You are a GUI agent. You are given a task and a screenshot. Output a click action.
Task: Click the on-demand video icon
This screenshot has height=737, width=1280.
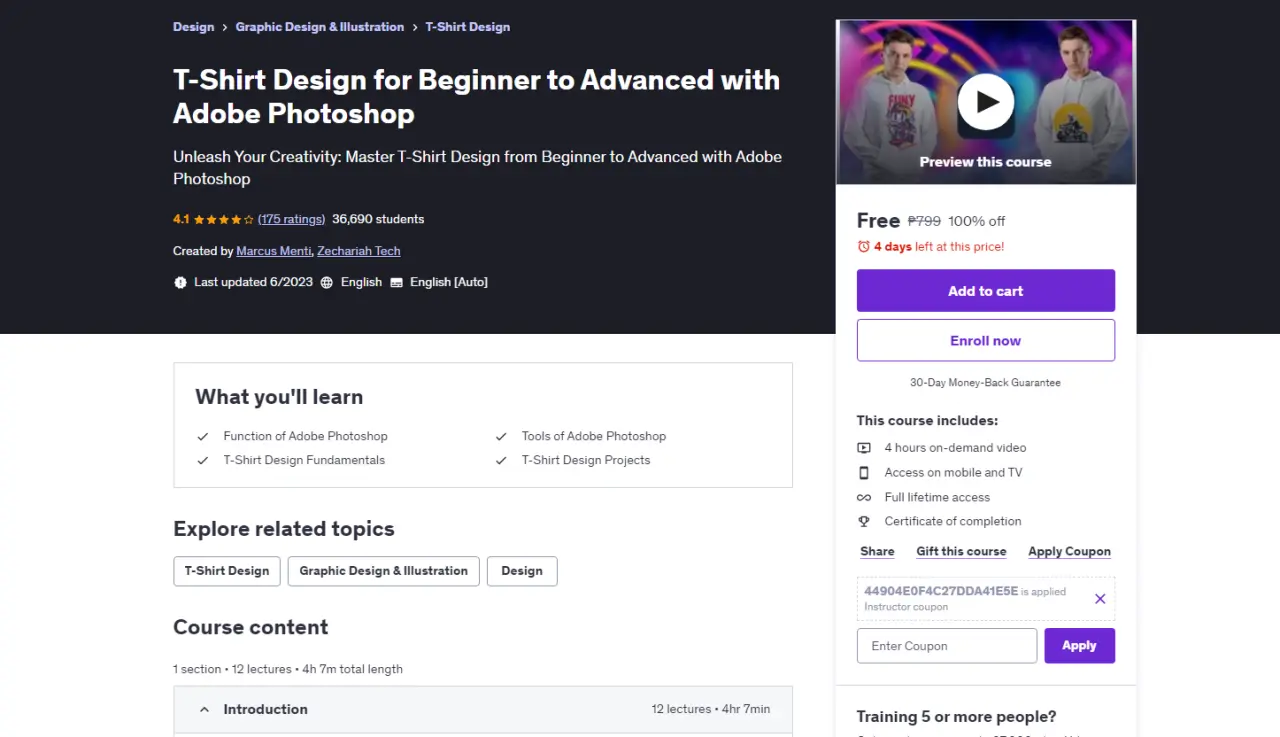click(x=864, y=448)
